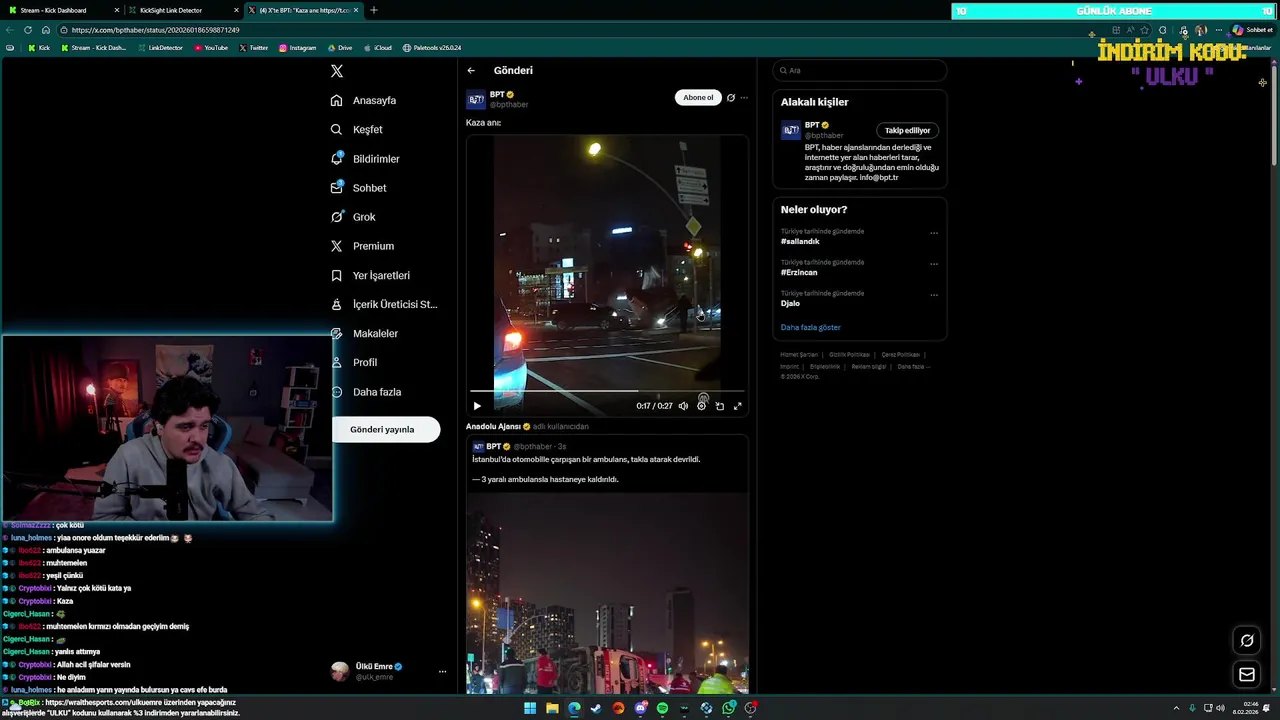
Task: Go to Anasayfa in sidebar
Action: [x=364, y=100]
